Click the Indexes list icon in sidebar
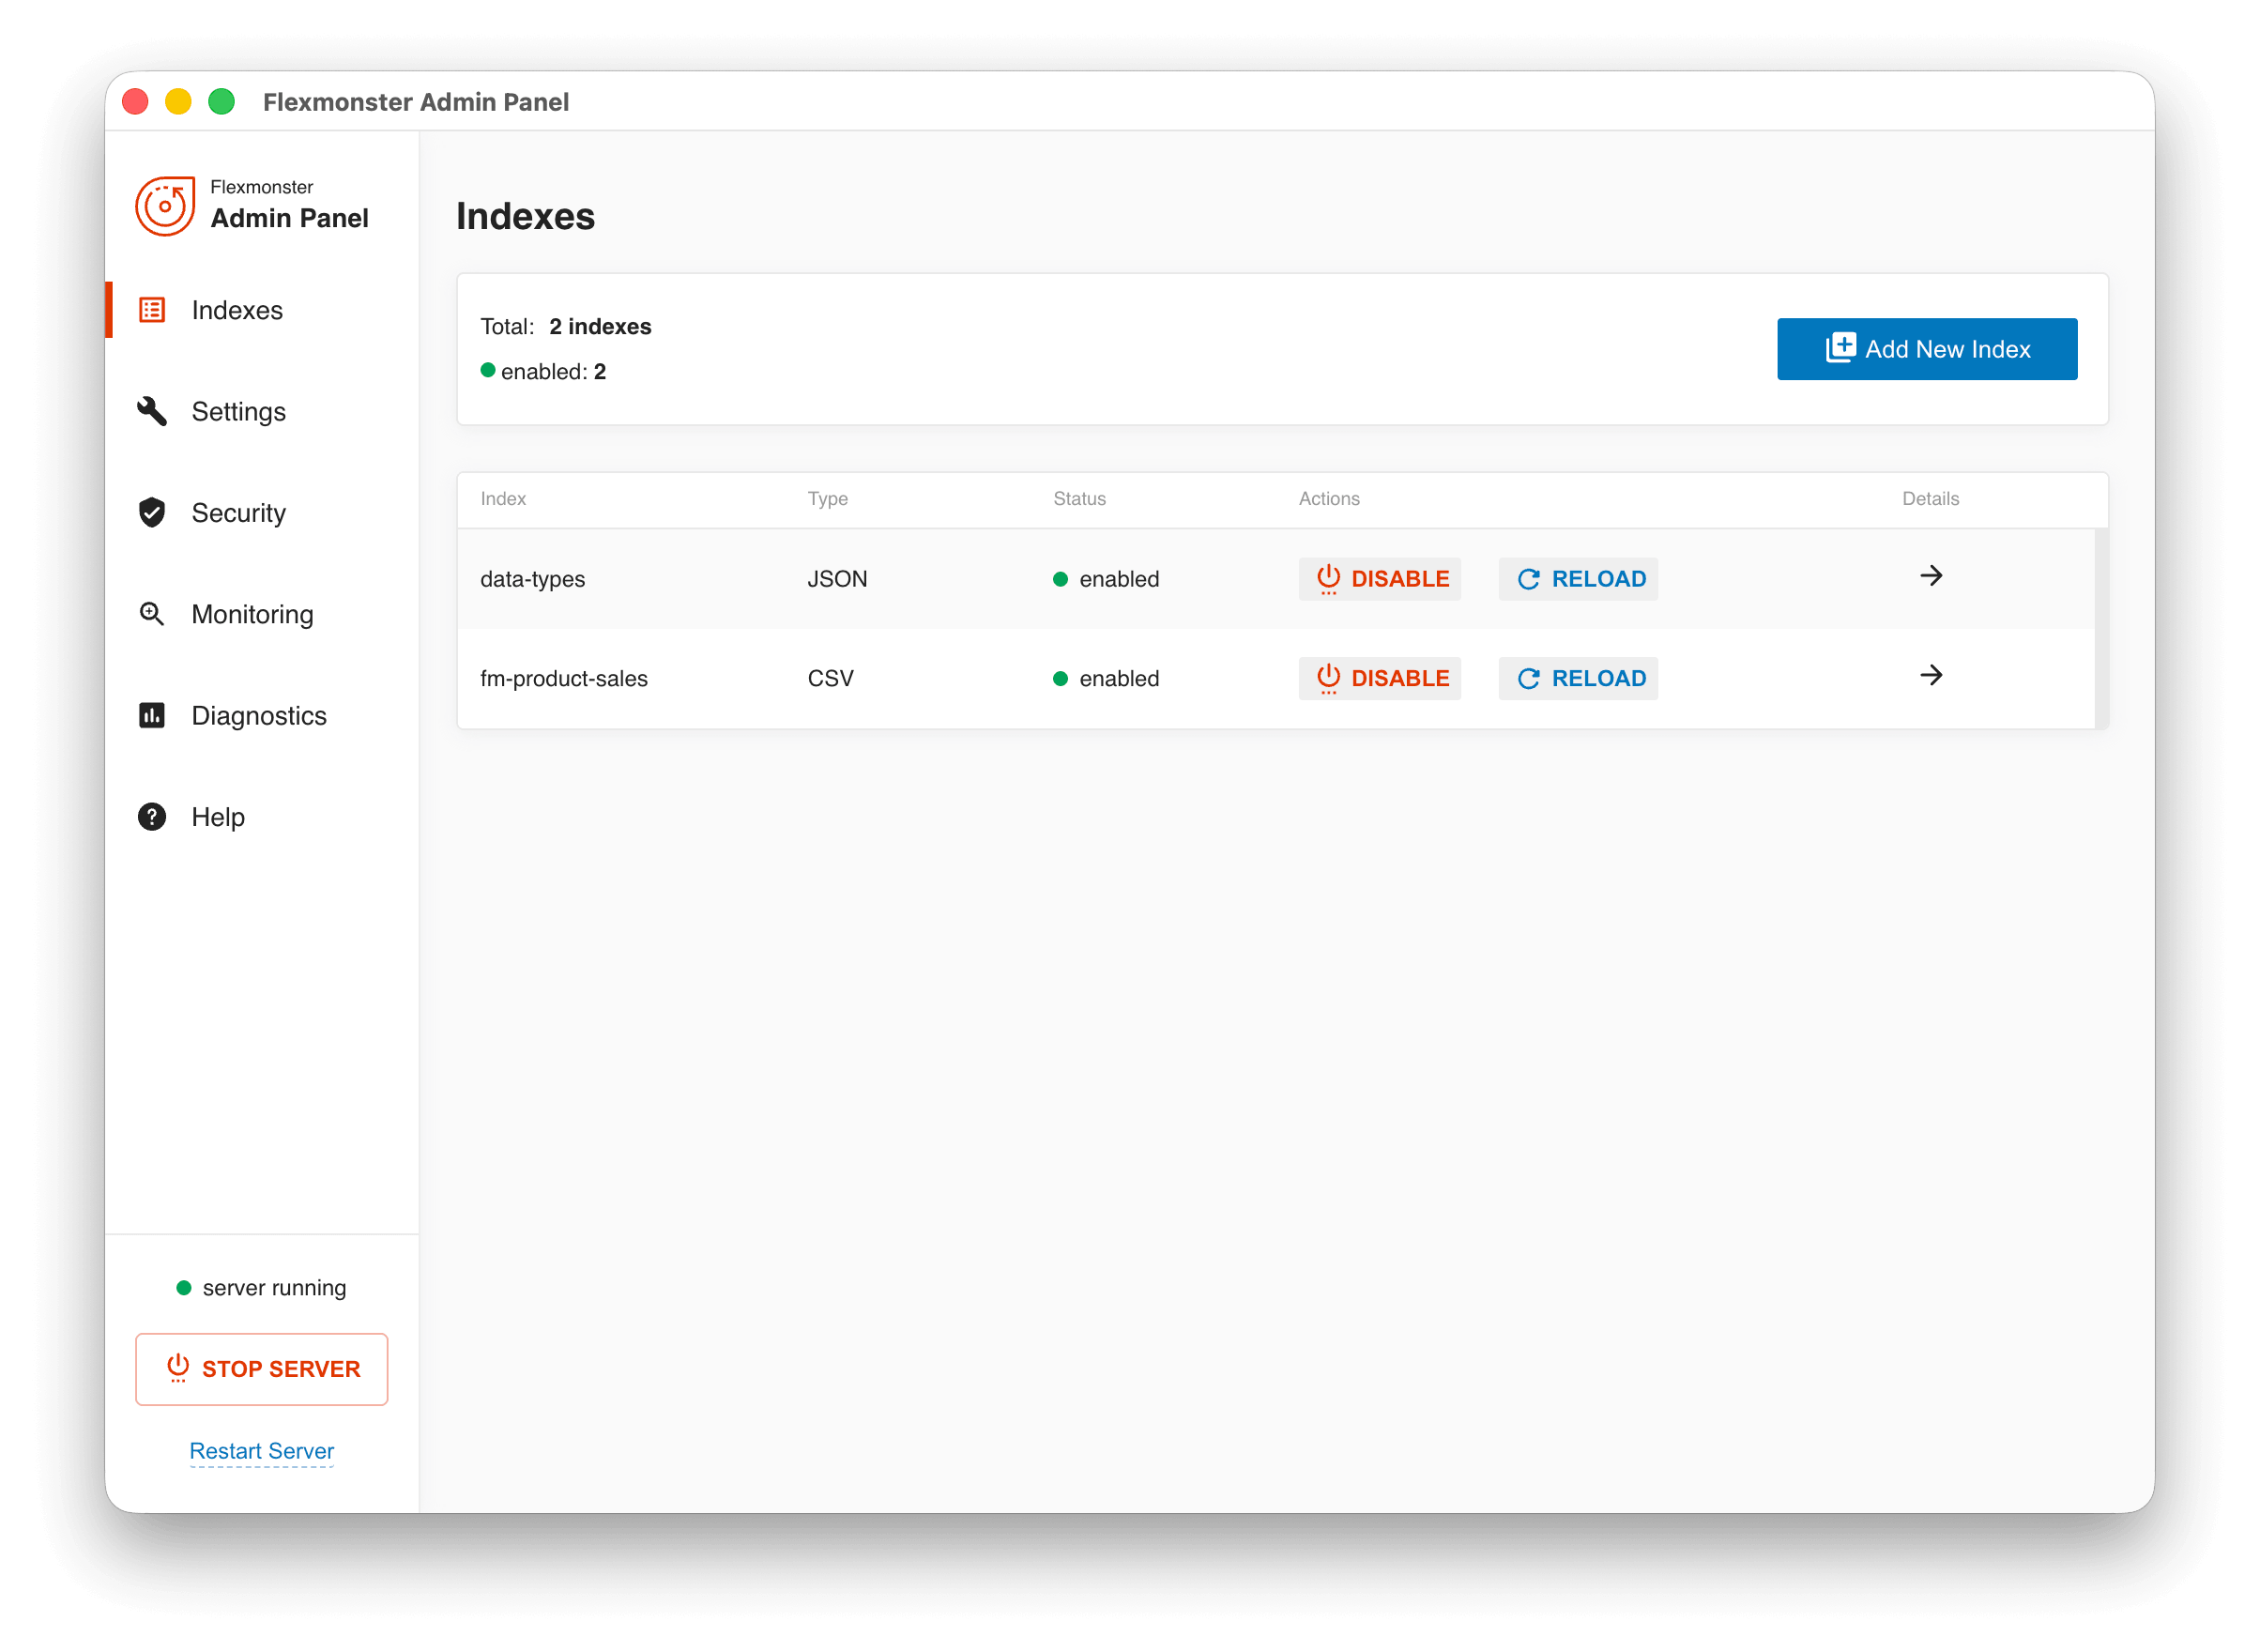Image resolution: width=2260 pixels, height=1652 pixels. click(x=152, y=310)
